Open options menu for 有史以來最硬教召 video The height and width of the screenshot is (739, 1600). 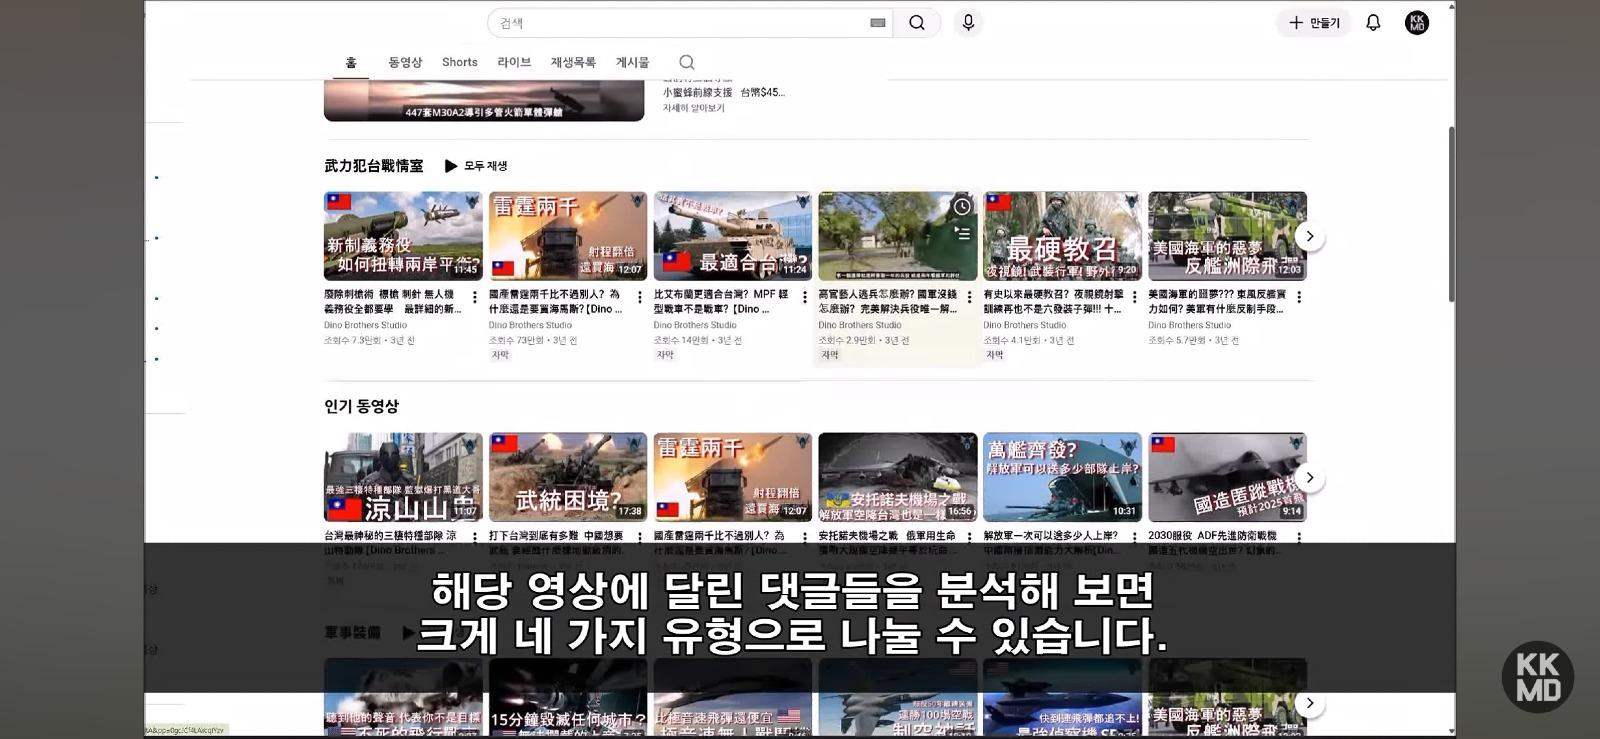click(x=1135, y=297)
